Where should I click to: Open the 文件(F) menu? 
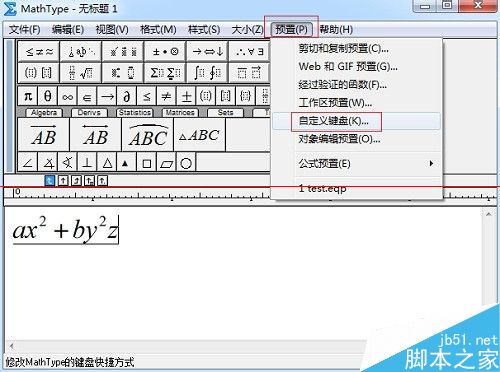(24, 29)
